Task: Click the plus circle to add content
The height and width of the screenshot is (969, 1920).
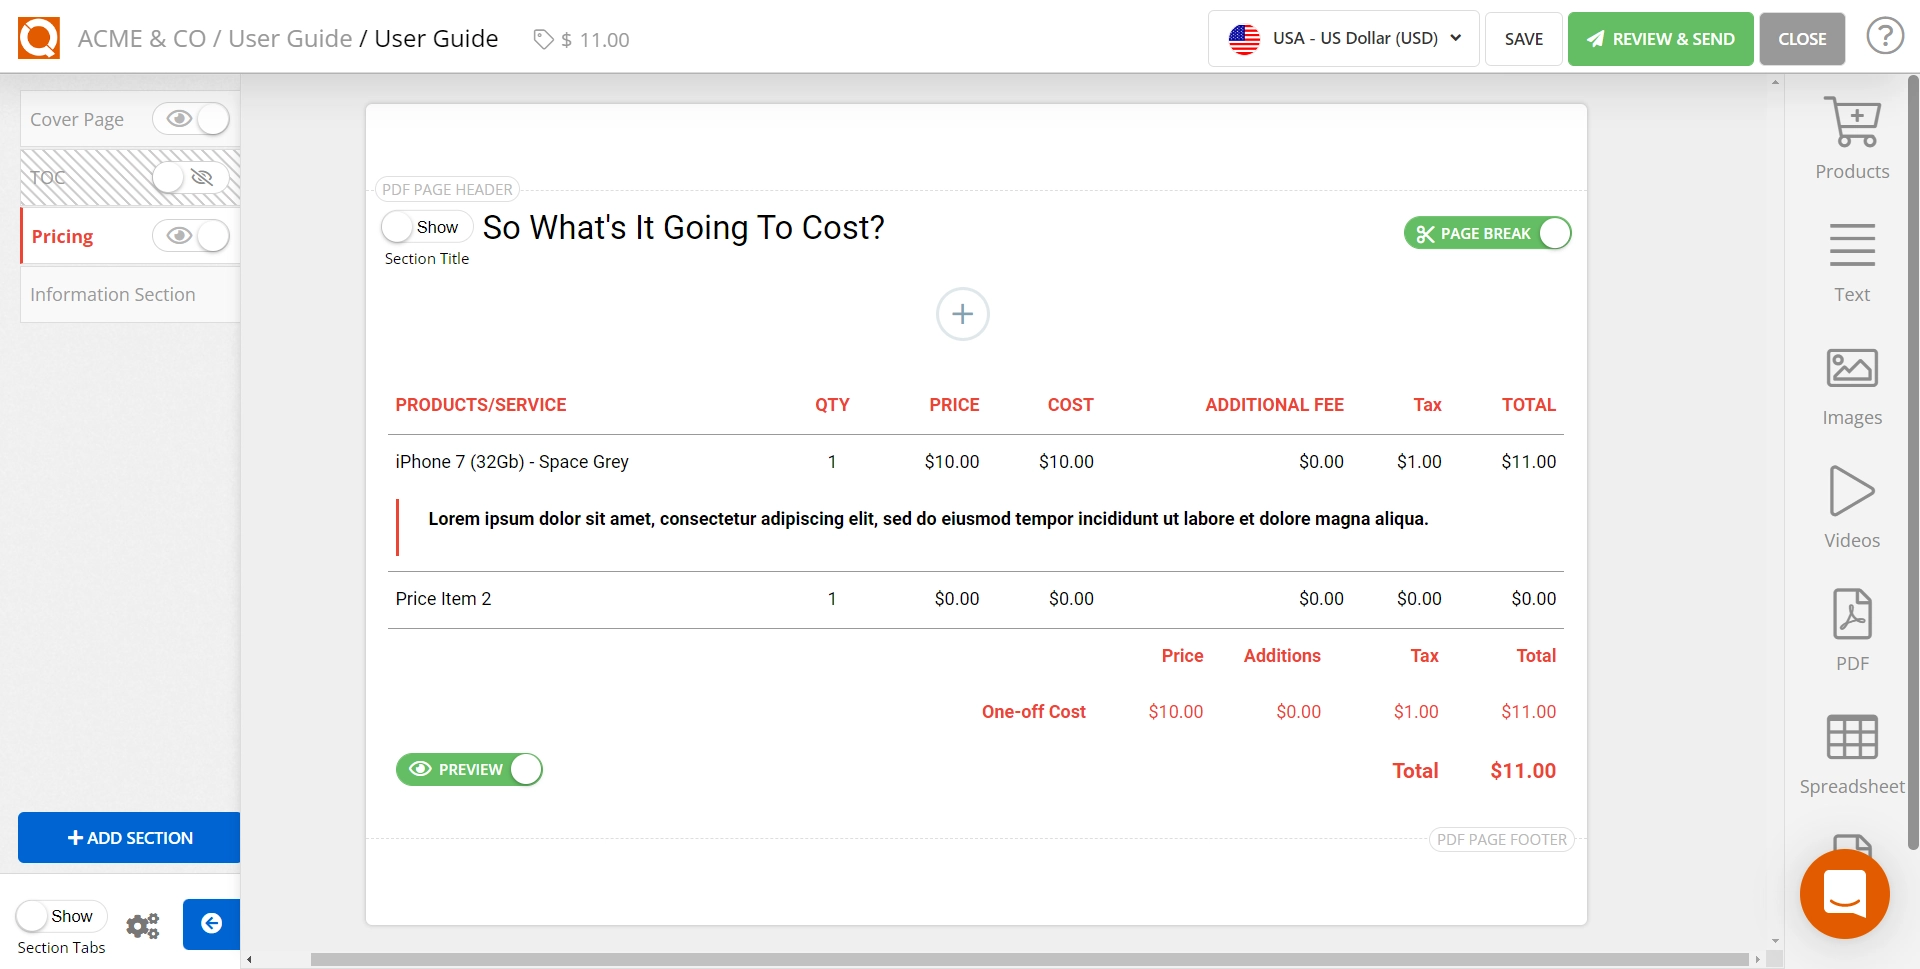Action: coord(962,315)
